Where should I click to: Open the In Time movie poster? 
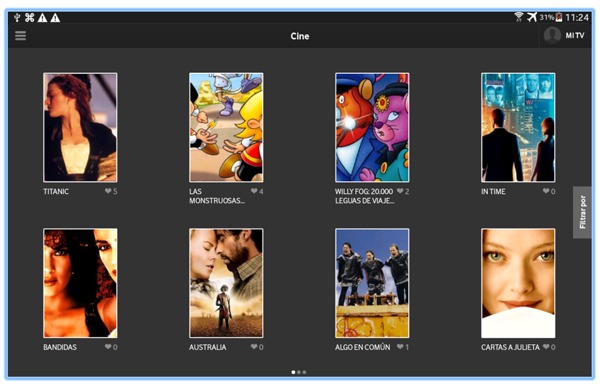[518, 127]
